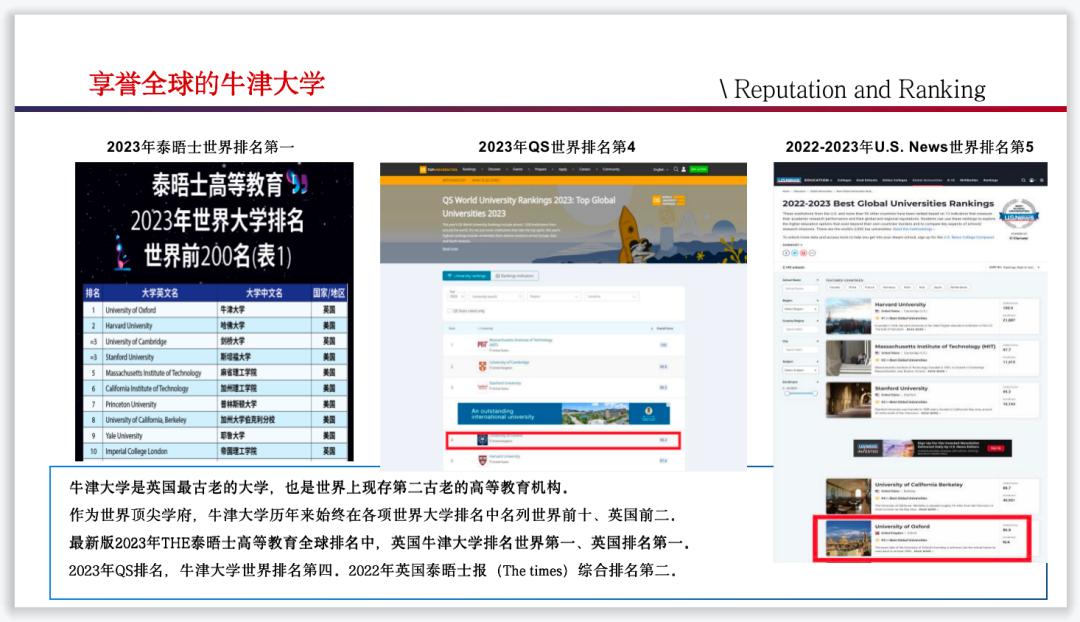This screenshot has width=1080, height=622.
Task: Click the Cambridge crest in the QS ranking list
Action: coord(483,366)
